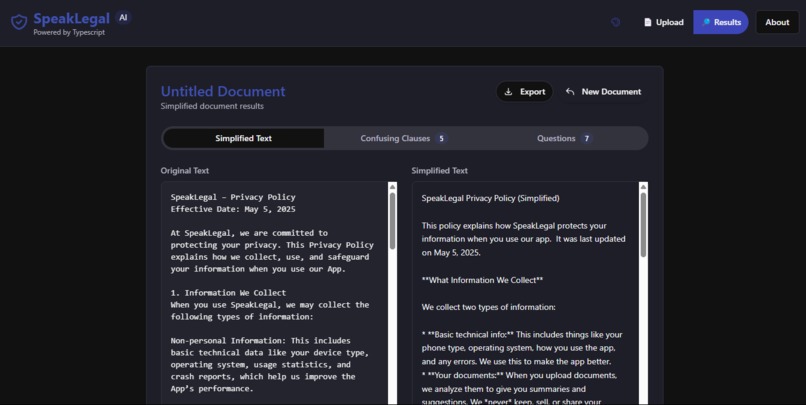Viewport: 806px width, 405px height.
Task: Open the About page
Action: (777, 22)
